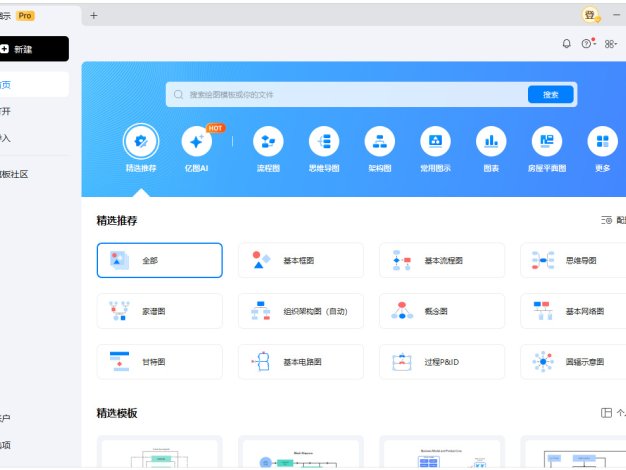Open the first featured template thumbnail
Viewport: 626px width, 470px height.
tap(160, 452)
